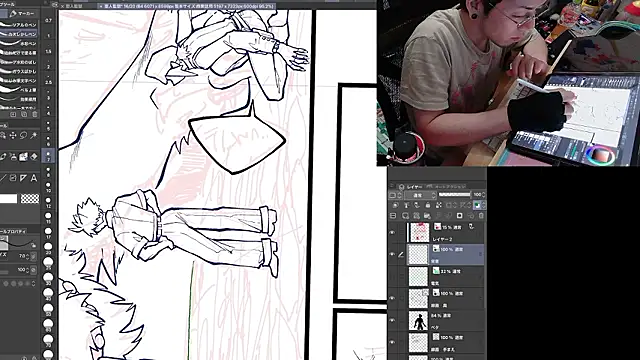Viewport: 640px width, 360px height.
Task: Select the text tool A icon
Action: tap(33, 178)
